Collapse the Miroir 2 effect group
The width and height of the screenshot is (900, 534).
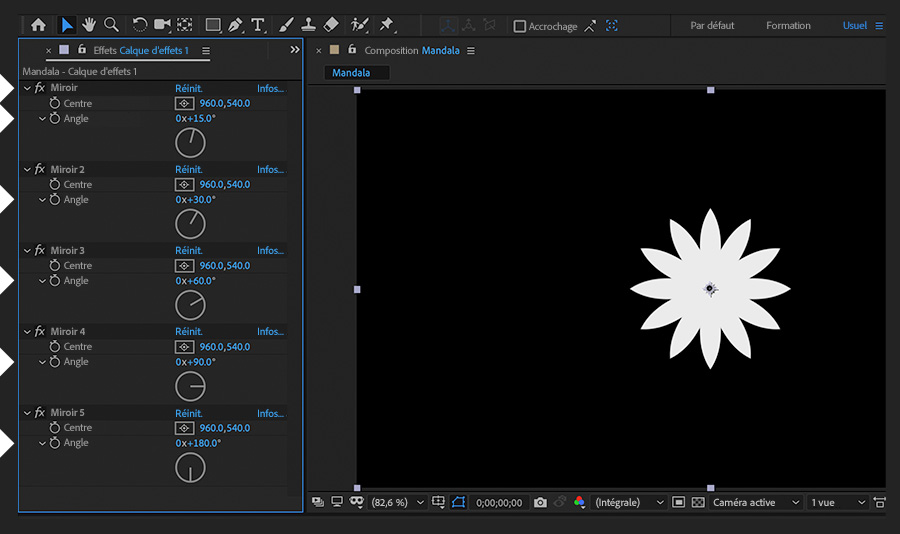pyautogui.click(x=28, y=169)
